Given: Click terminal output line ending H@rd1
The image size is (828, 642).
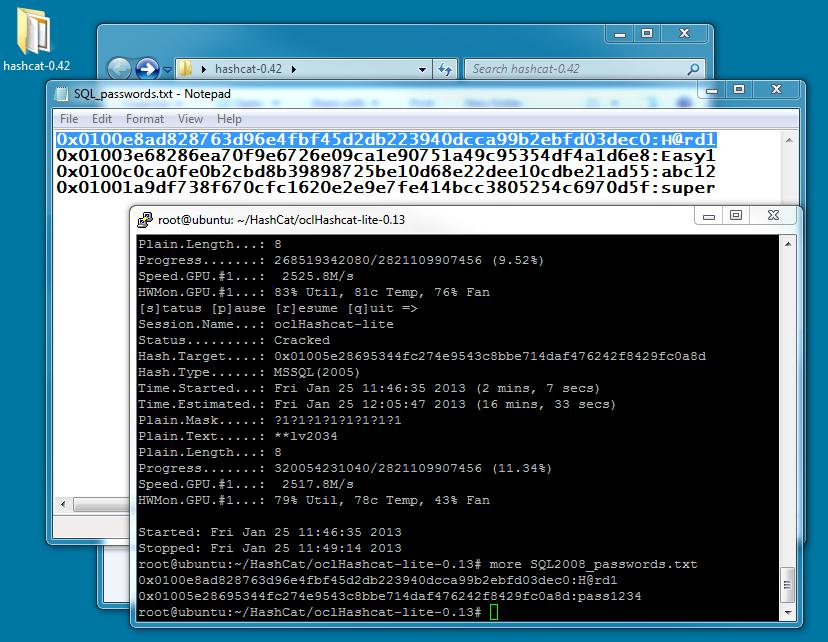Looking at the screenshot, I should pos(378,580).
